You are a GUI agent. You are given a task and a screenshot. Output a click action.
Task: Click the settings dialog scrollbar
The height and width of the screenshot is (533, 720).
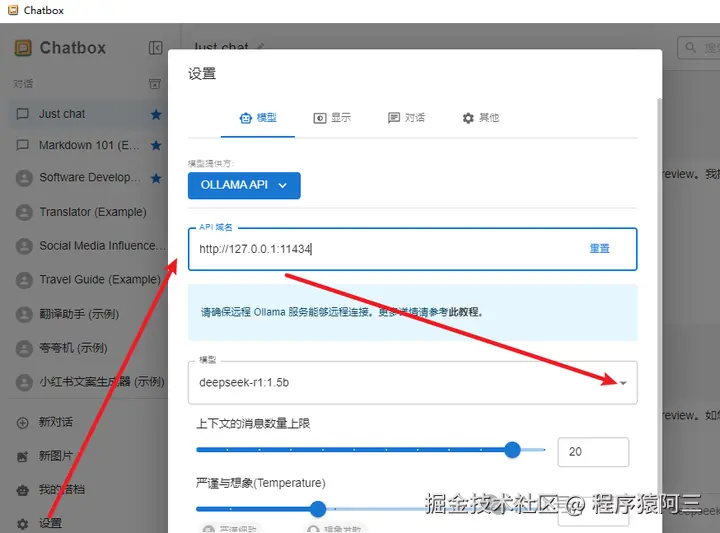pos(660,315)
